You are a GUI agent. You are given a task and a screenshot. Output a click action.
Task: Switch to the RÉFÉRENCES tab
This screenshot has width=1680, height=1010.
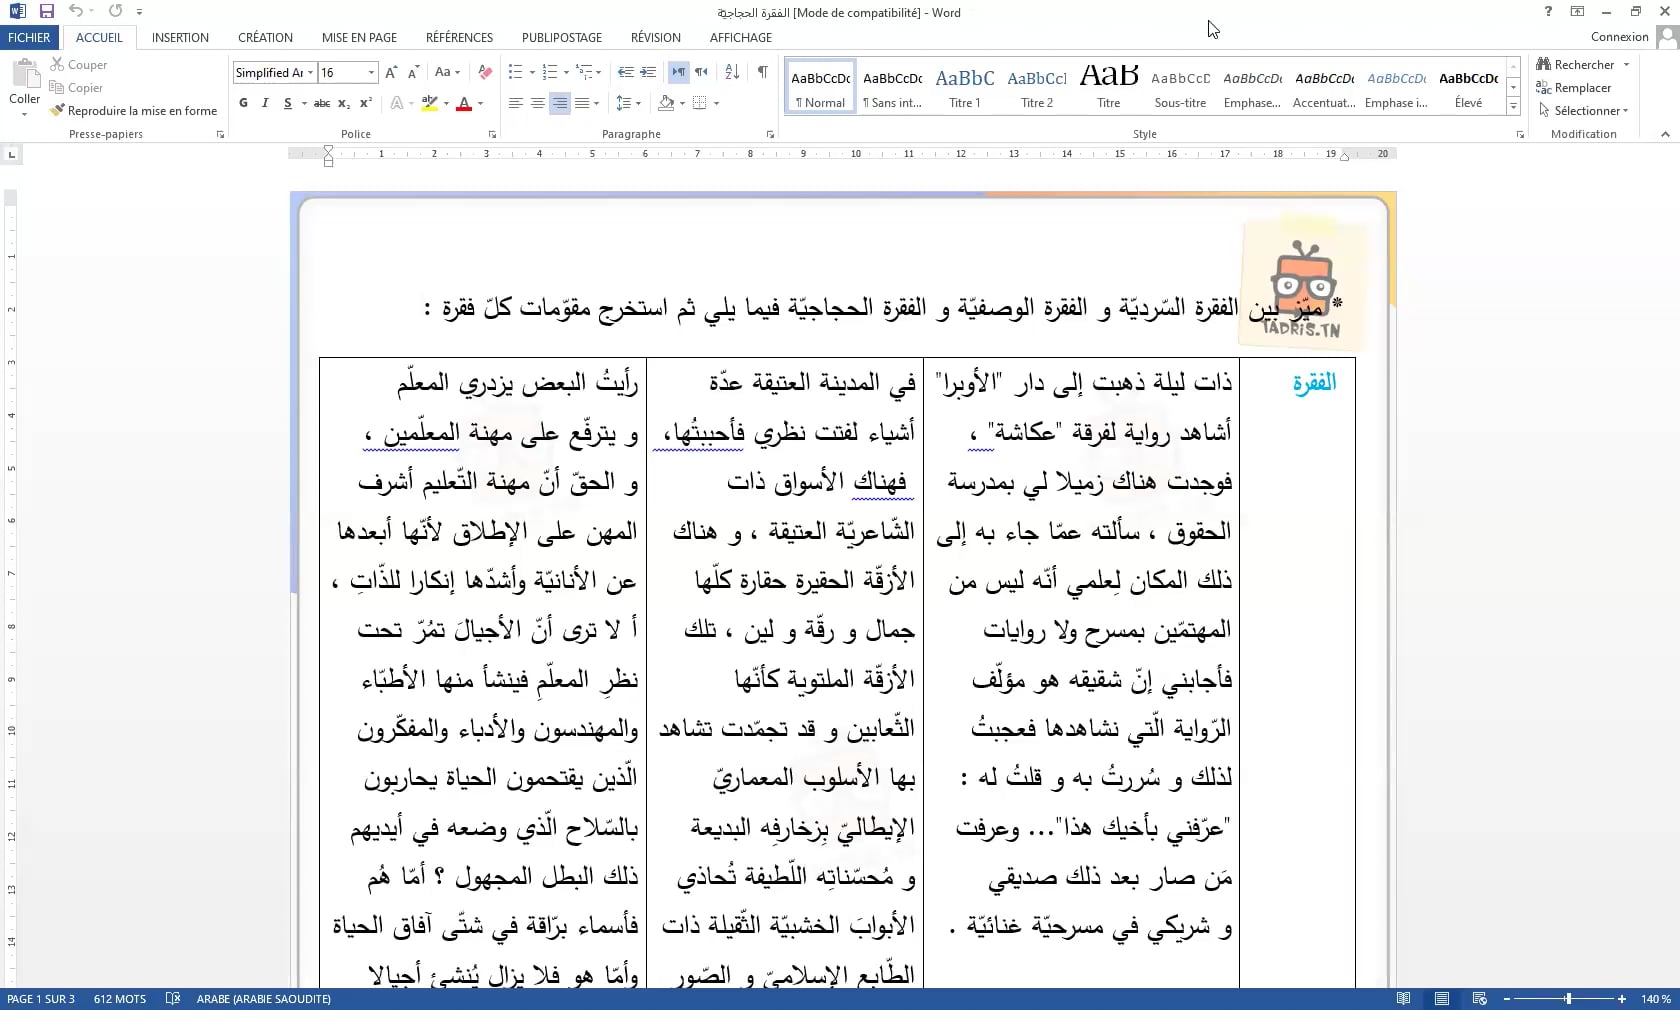pyautogui.click(x=459, y=37)
